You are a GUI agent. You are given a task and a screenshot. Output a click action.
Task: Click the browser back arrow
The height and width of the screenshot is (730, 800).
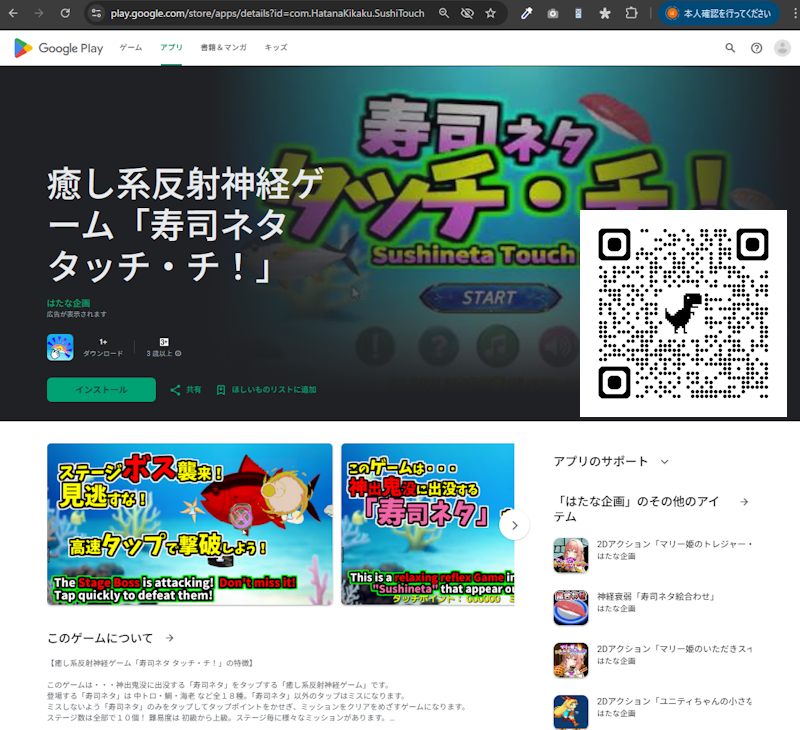click(13, 13)
